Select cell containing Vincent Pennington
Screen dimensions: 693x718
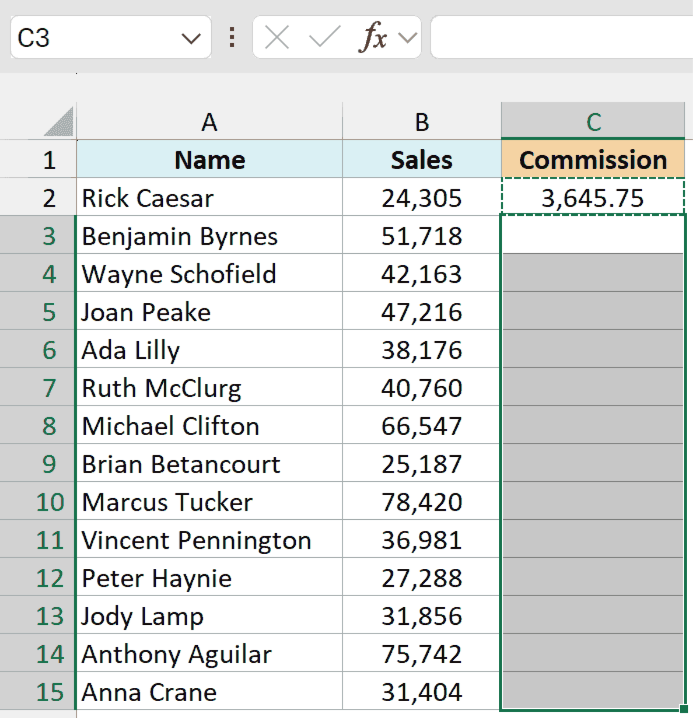click(x=209, y=539)
